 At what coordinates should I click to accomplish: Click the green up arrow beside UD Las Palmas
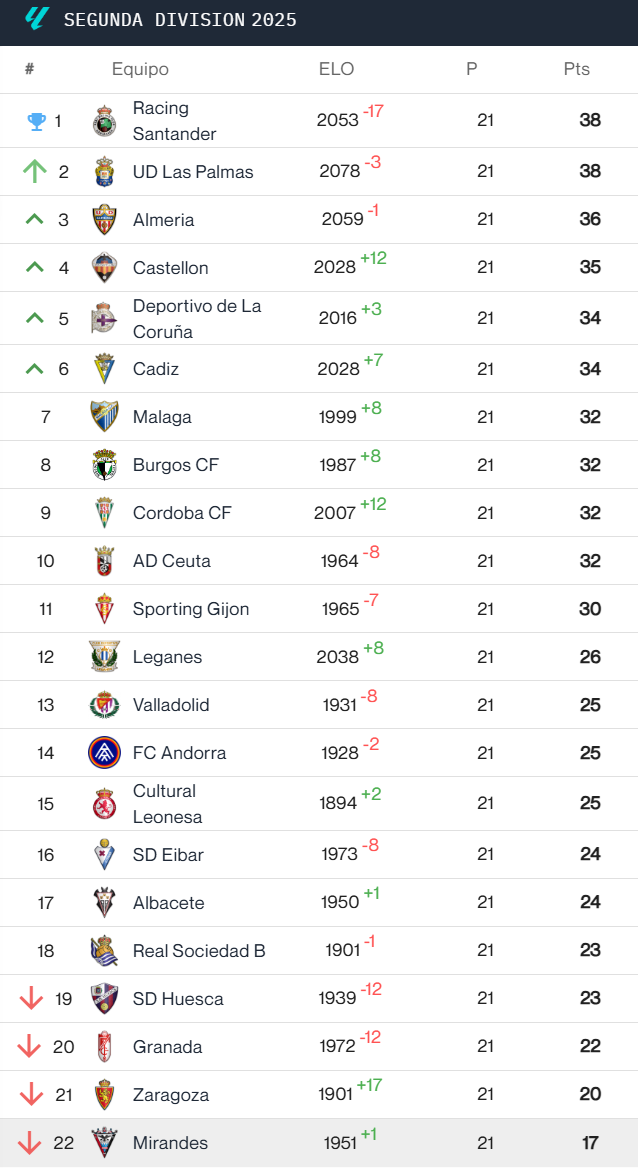point(36,171)
